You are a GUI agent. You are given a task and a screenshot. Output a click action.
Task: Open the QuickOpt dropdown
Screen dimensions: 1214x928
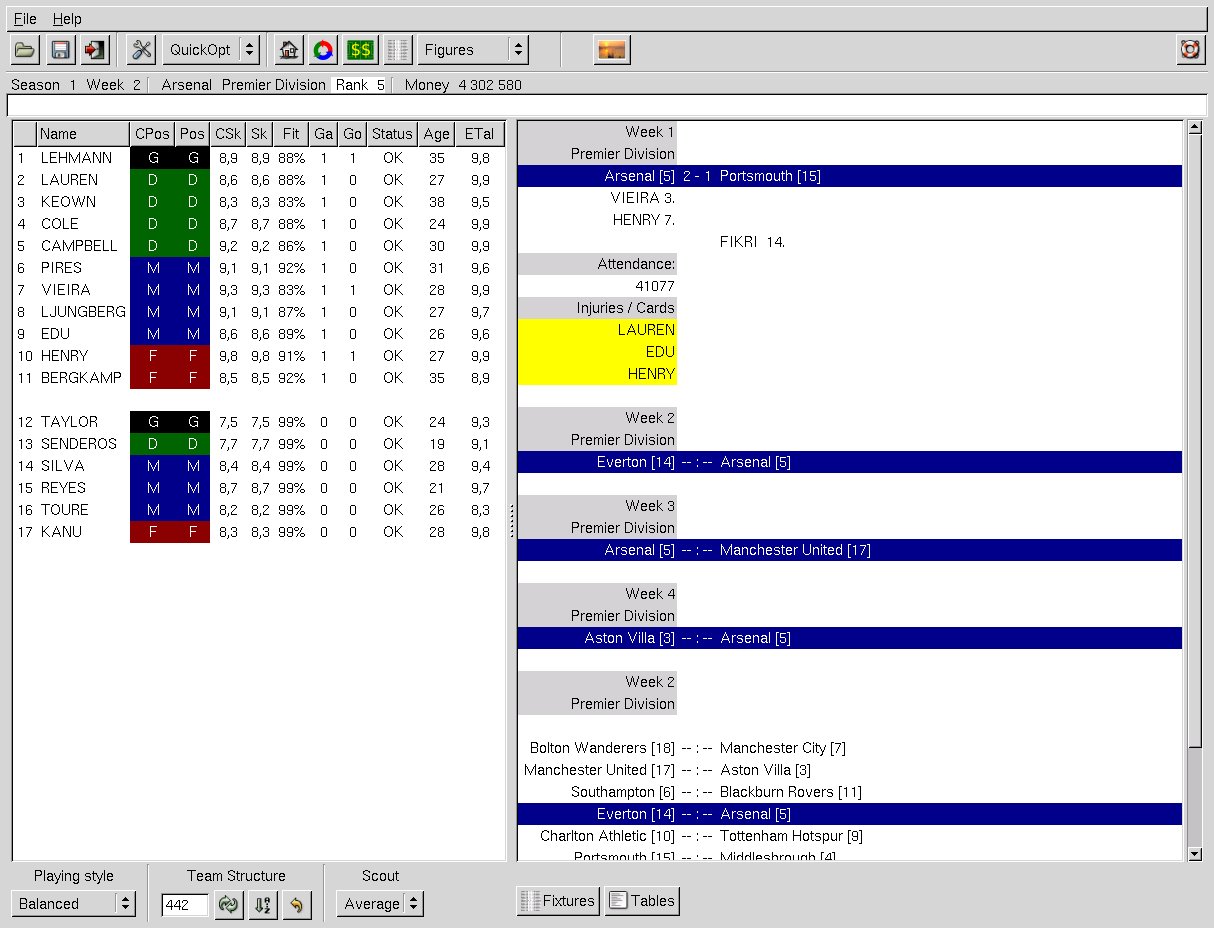click(211, 50)
